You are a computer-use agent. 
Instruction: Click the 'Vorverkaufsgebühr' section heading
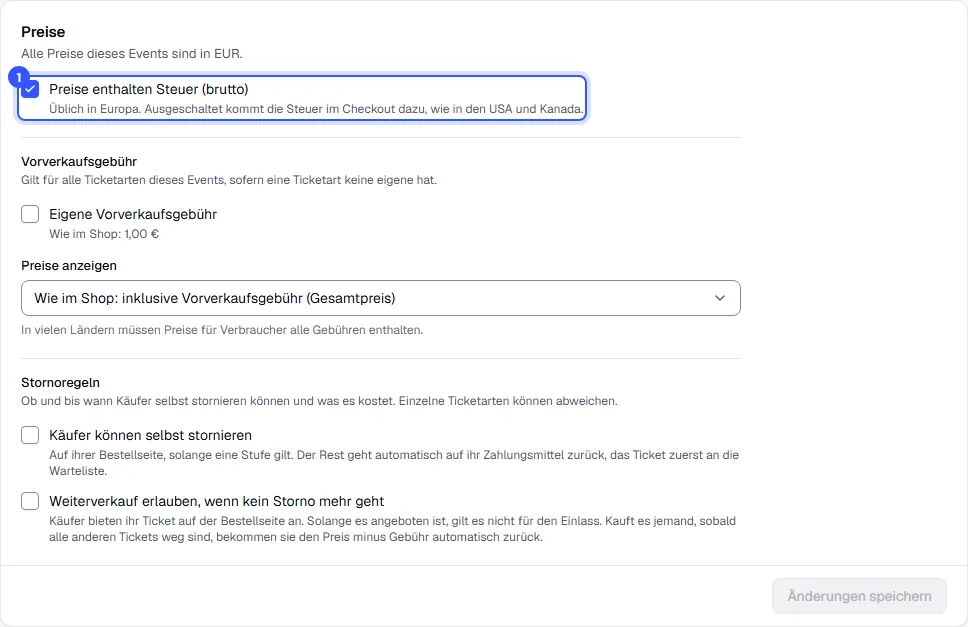click(x=79, y=162)
